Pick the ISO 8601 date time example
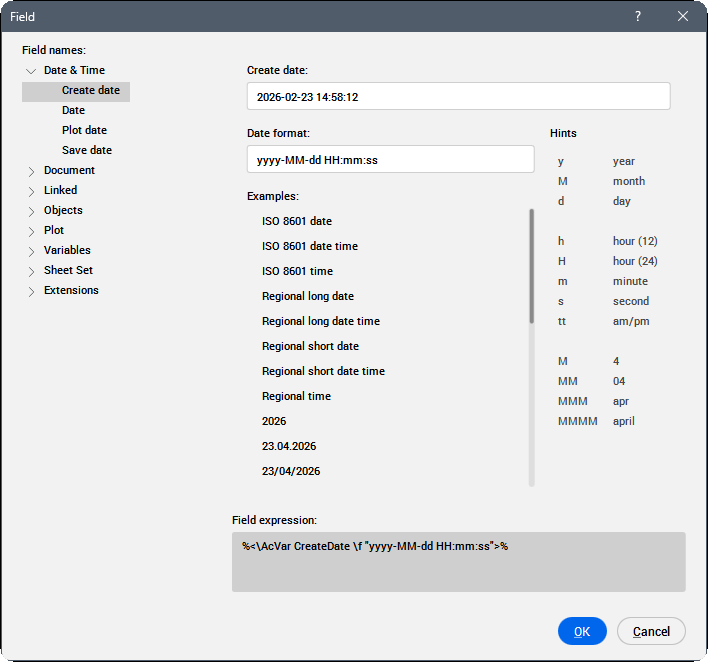 click(310, 246)
